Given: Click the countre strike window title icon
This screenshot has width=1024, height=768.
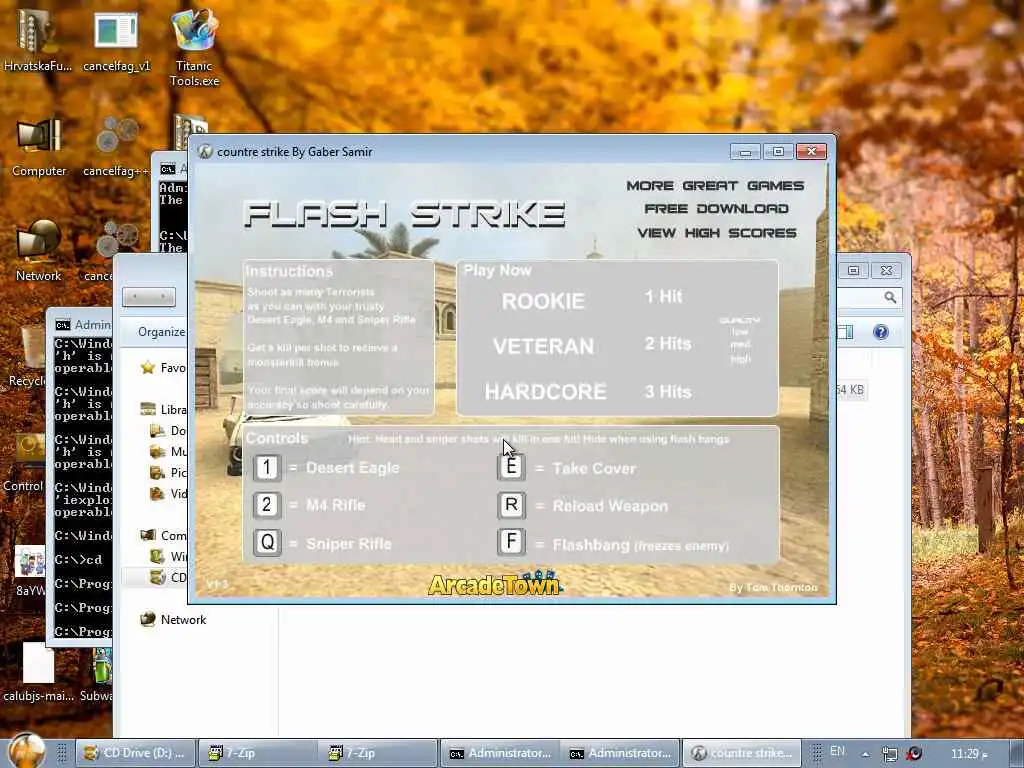Looking at the screenshot, I should pos(205,152).
